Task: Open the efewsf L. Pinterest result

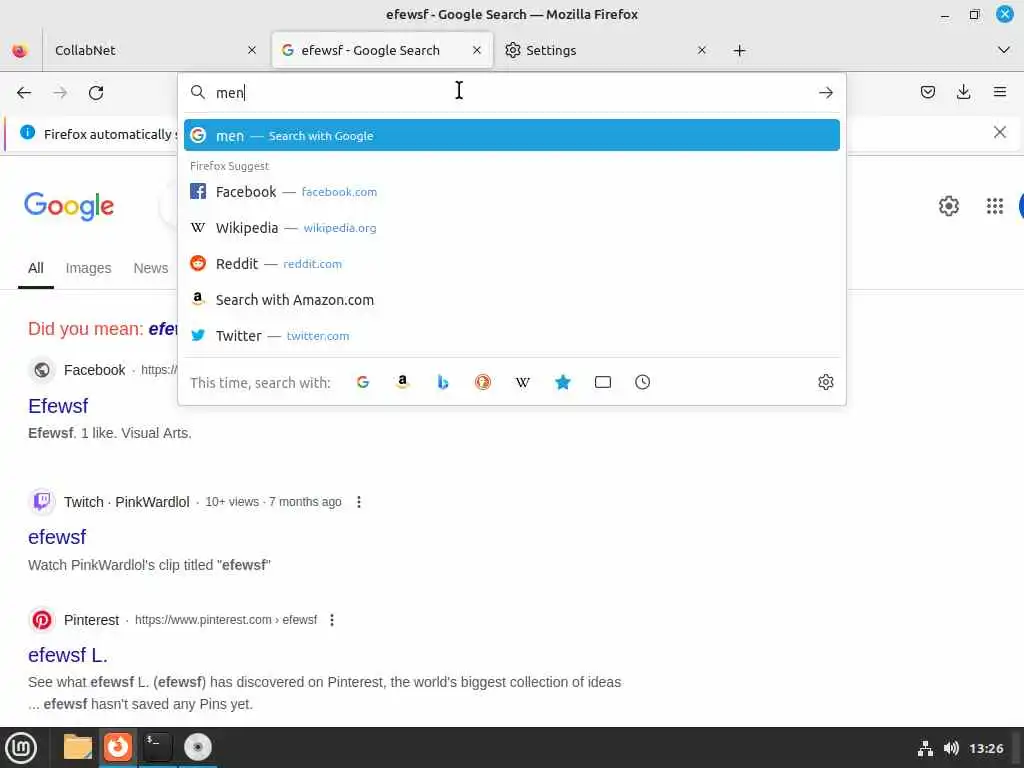Action: 68,654
